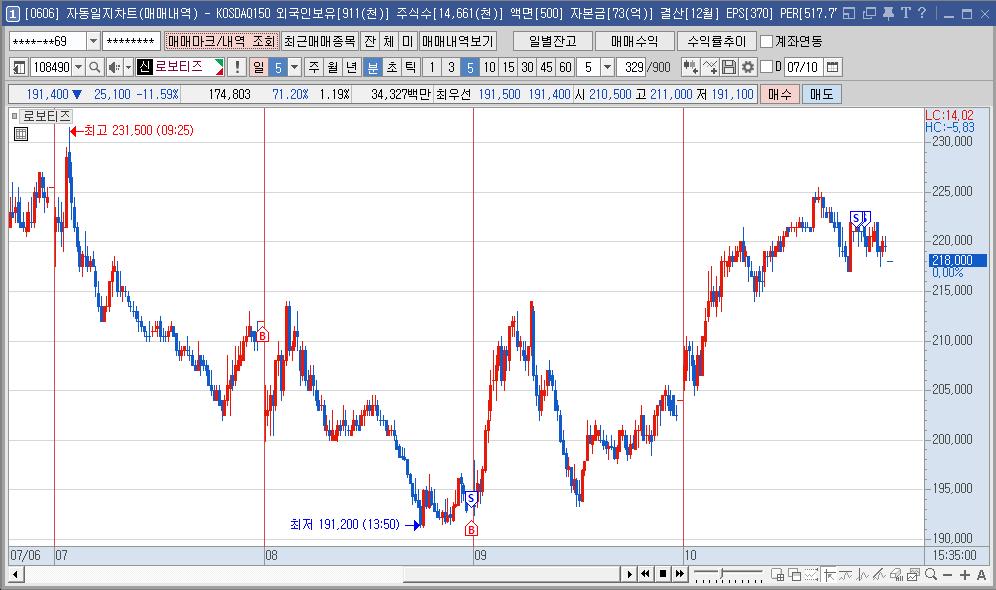Screen dimensions: 996x590
Task: Choose the 10 minute interval
Action: coord(489,67)
